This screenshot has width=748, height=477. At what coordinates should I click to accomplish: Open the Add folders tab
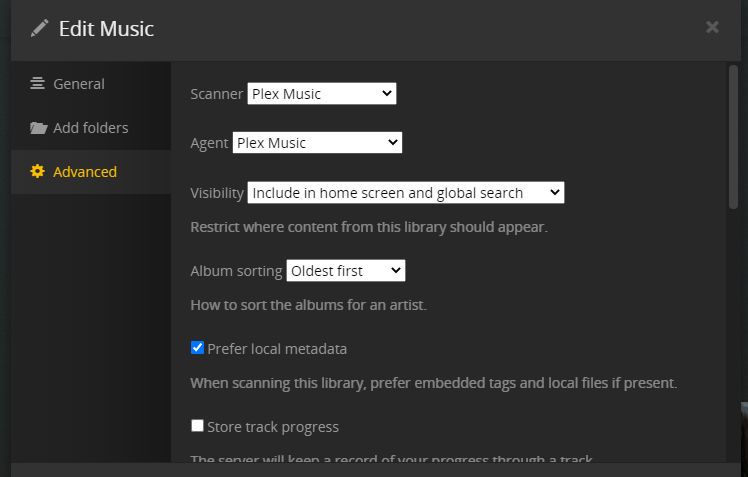coord(90,128)
